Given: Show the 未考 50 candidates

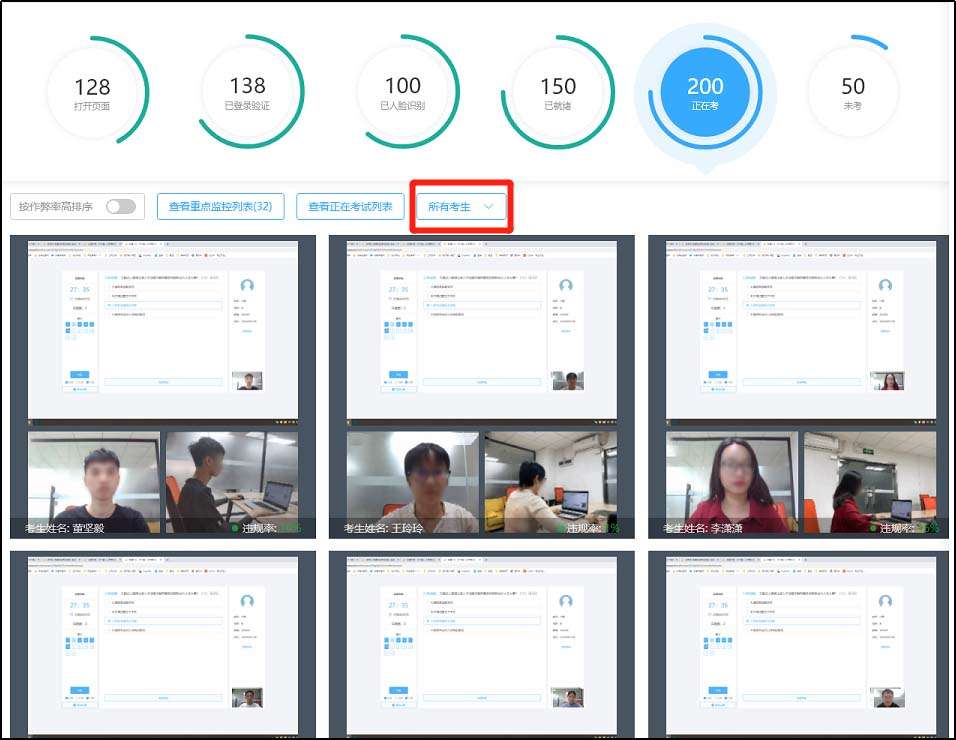Looking at the screenshot, I should point(853,93).
